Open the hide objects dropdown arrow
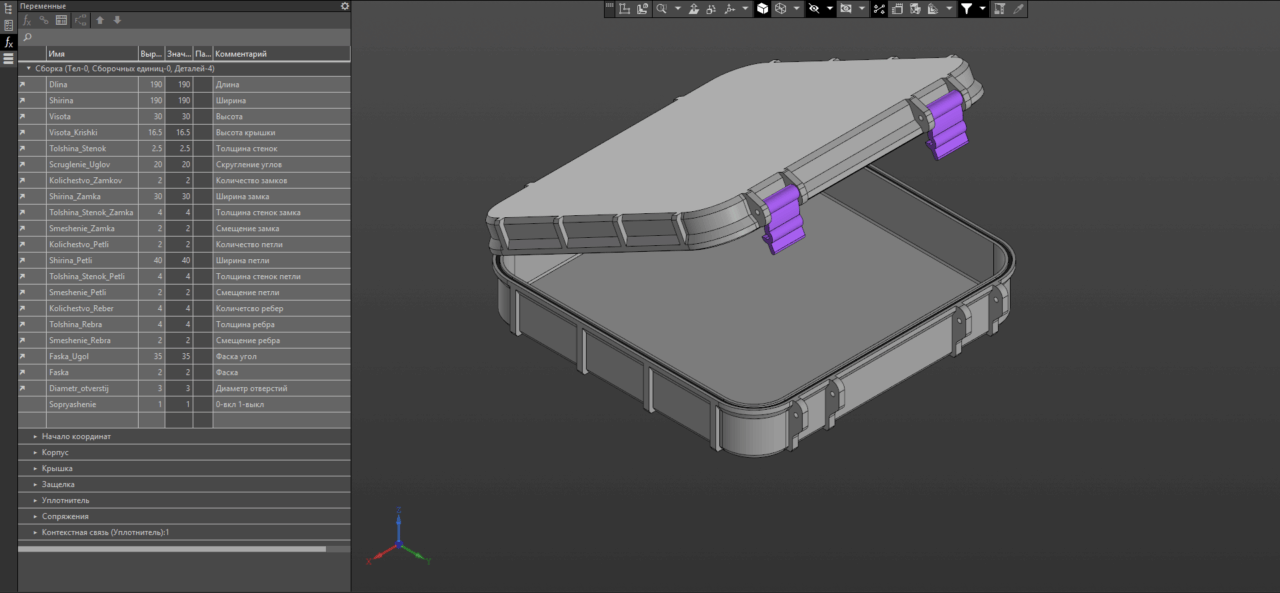Viewport: 1280px width, 593px height. click(830, 9)
